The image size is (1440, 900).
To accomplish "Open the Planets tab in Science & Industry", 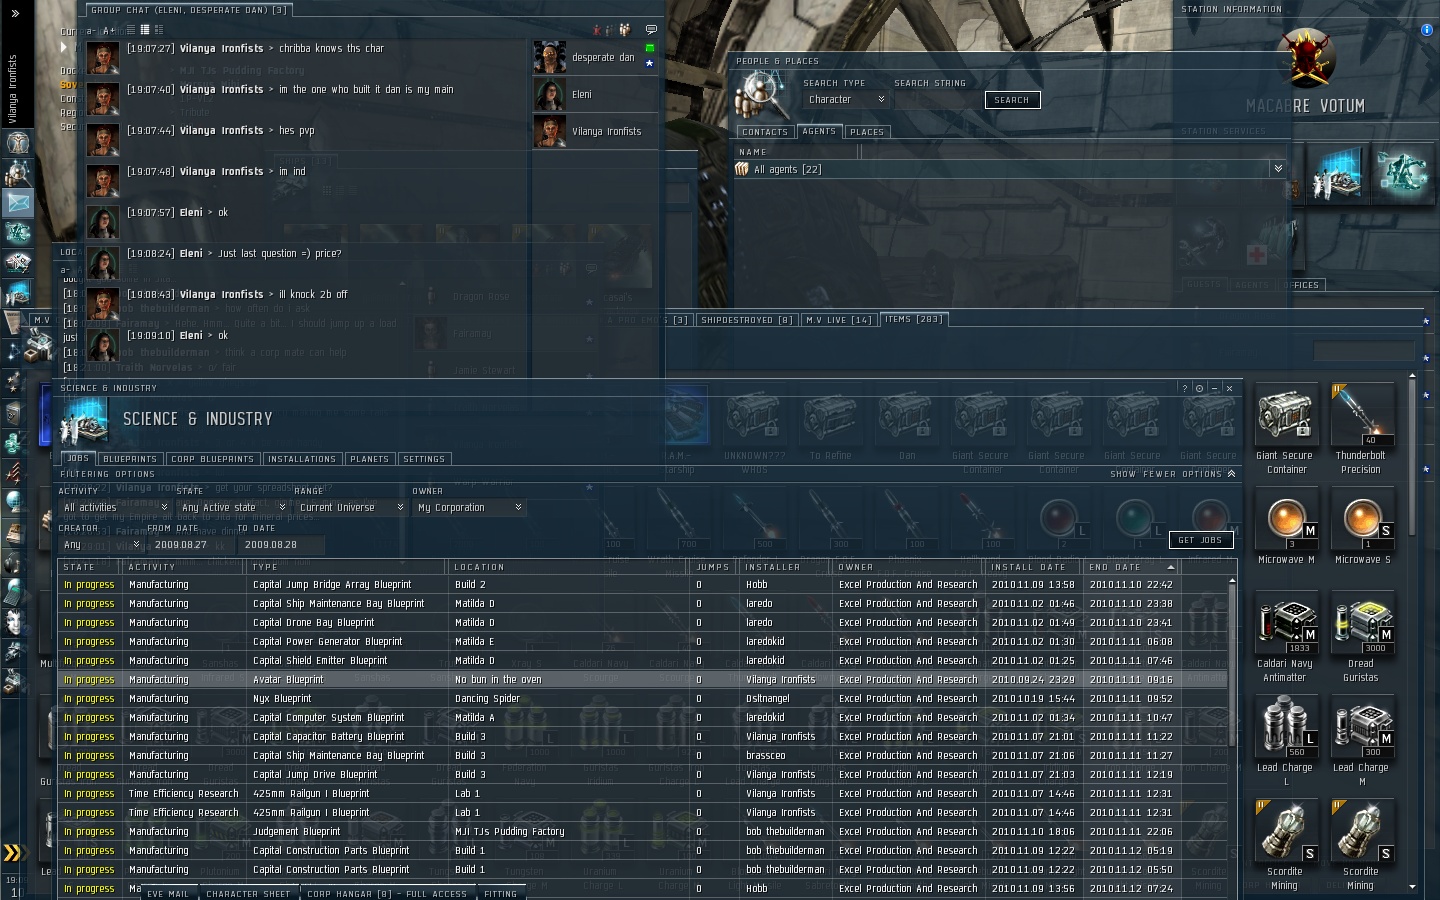I will pos(369,459).
